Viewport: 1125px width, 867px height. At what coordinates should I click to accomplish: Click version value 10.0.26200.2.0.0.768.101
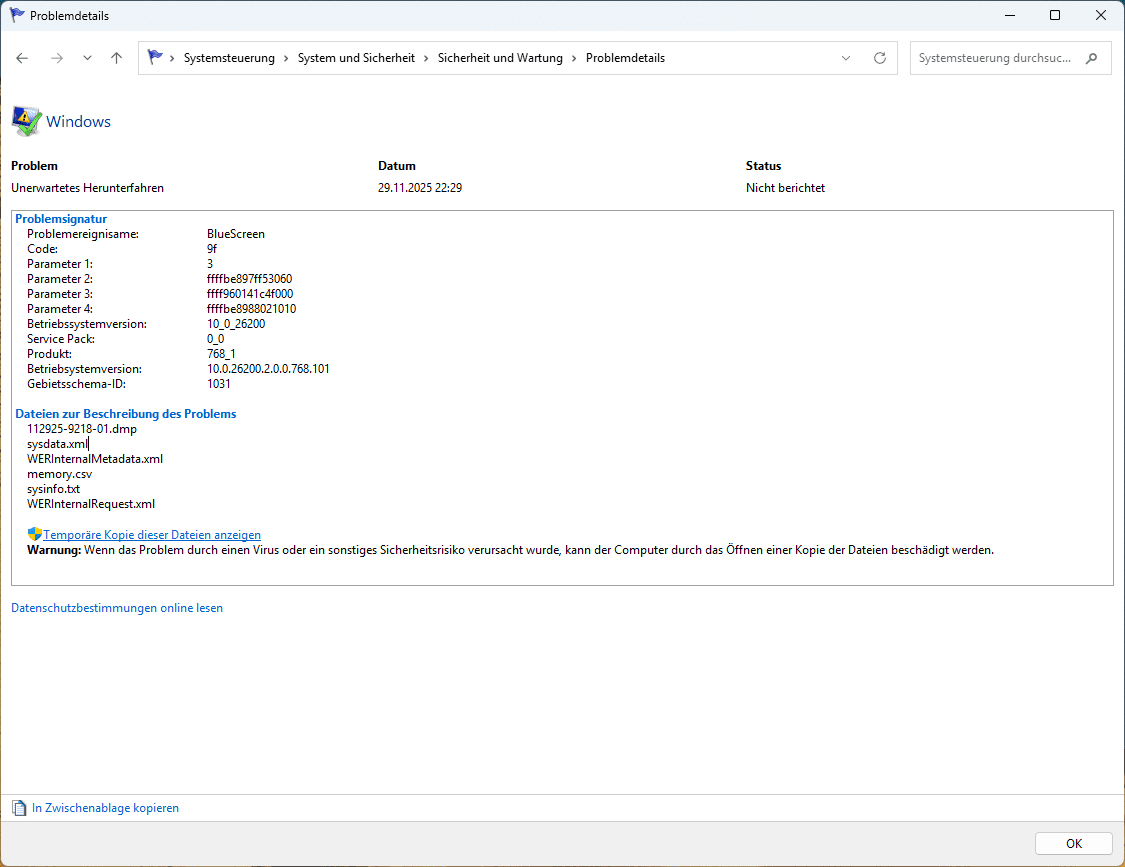[268, 369]
